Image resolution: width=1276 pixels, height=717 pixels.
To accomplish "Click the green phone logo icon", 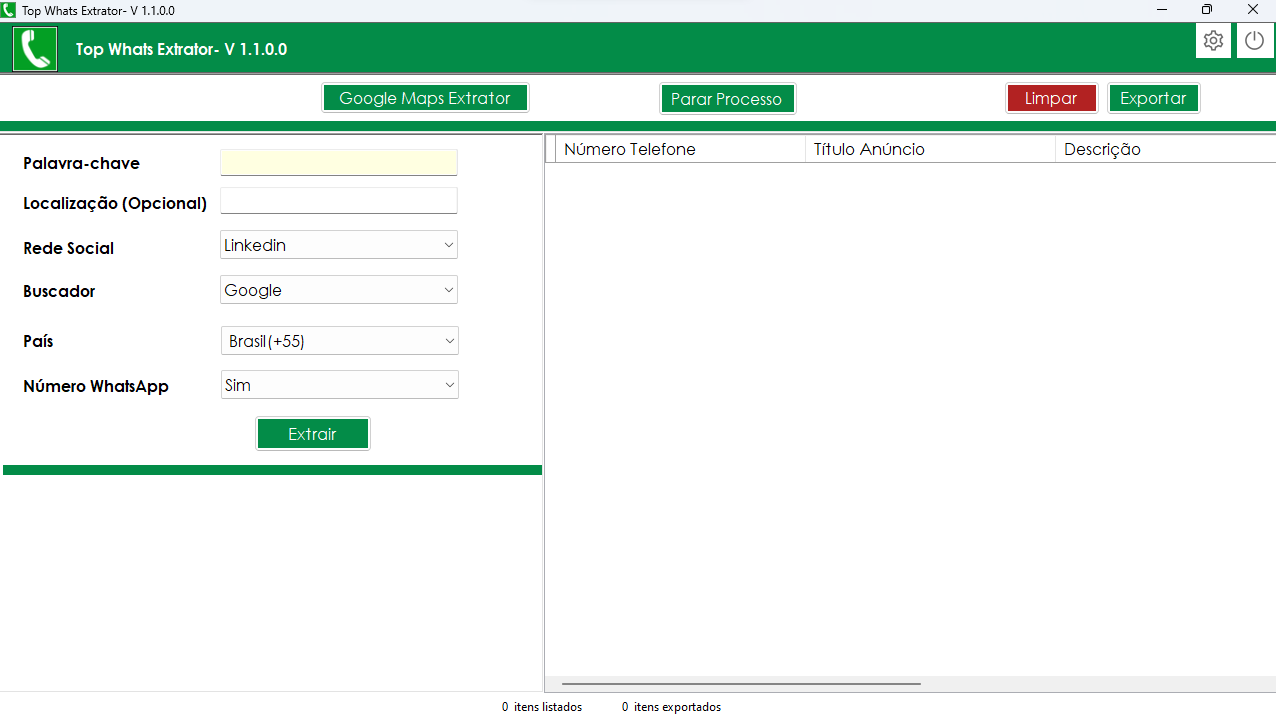I will pos(35,49).
